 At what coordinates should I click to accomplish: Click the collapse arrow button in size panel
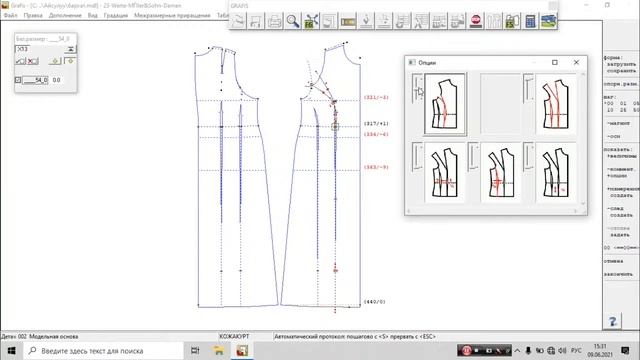tap(70, 49)
